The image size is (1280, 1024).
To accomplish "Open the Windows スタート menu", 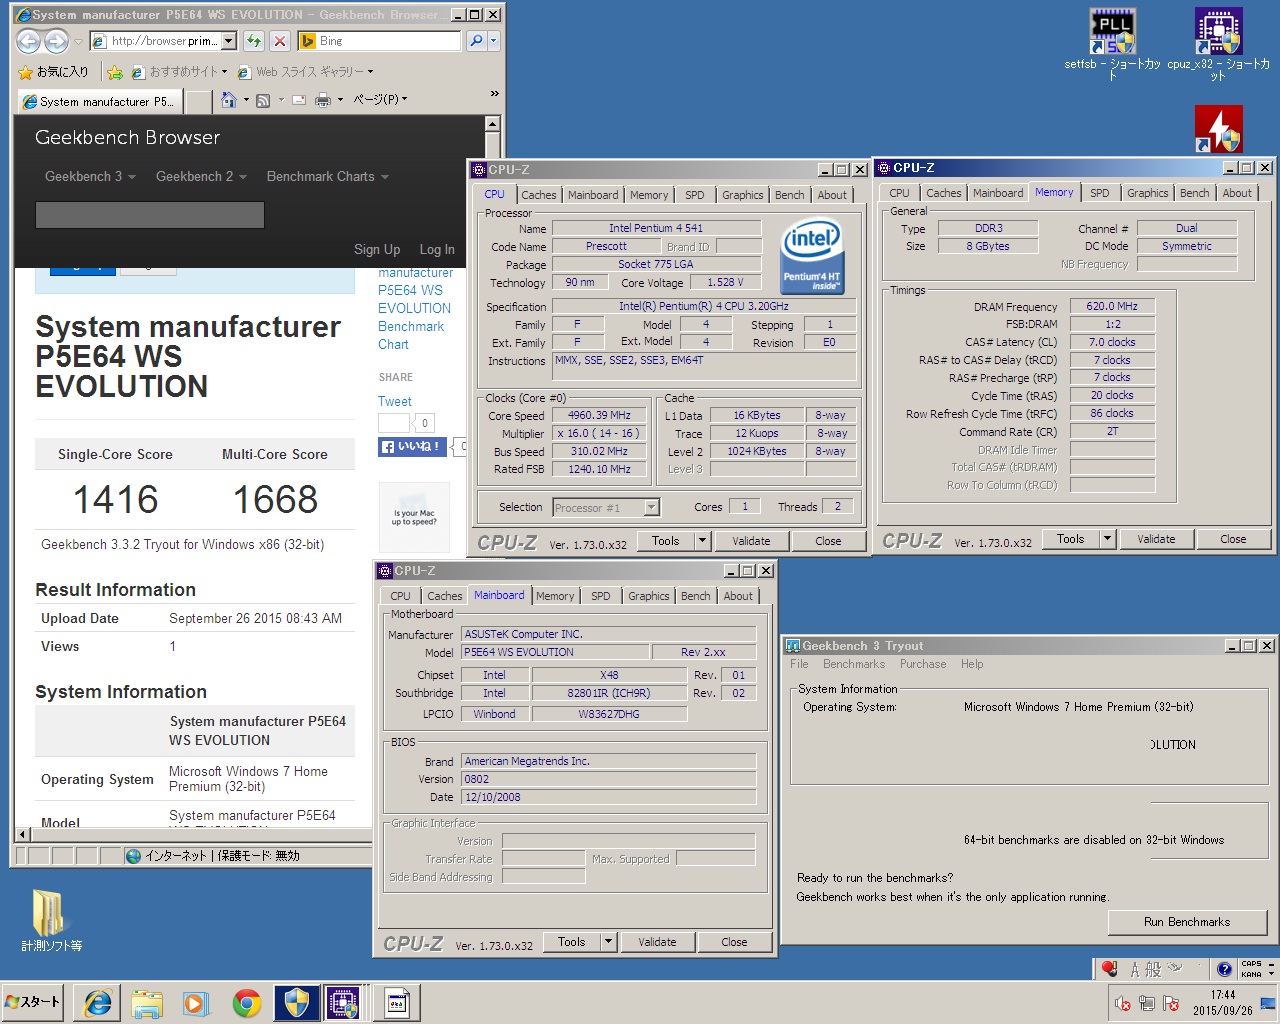I will point(33,1002).
